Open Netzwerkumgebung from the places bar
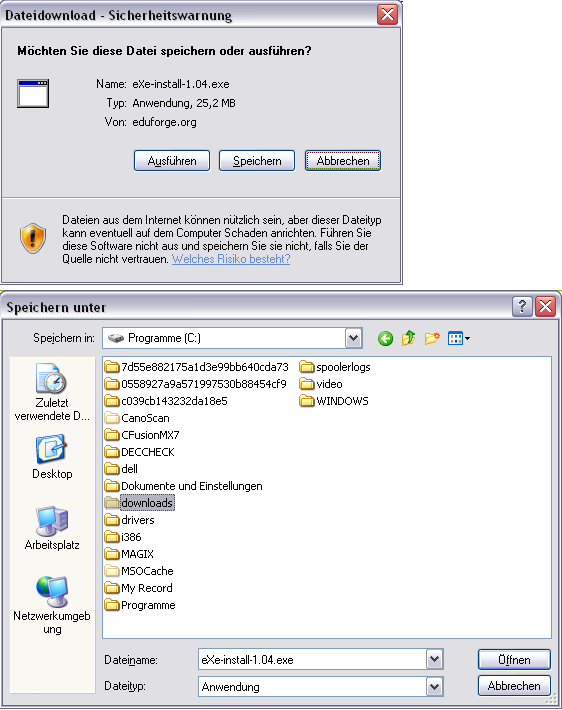Image resolution: width=562 pixels, height=710 pixels. click(52, 605)
